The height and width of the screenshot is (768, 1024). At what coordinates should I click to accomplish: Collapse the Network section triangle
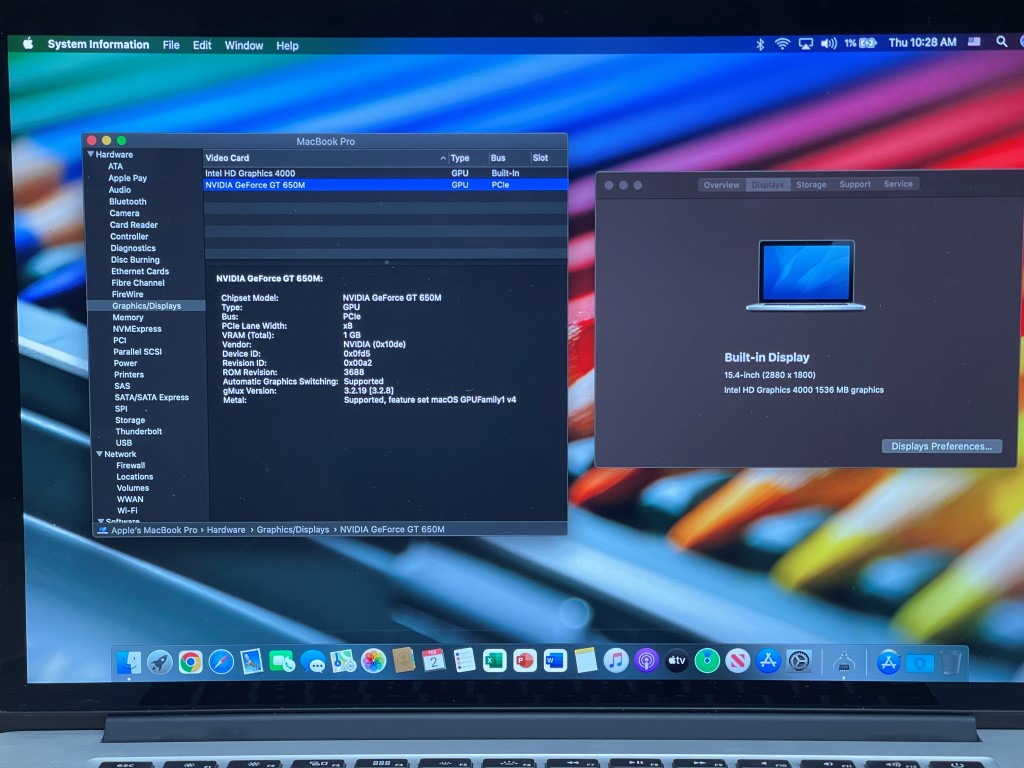pos(99,454)
